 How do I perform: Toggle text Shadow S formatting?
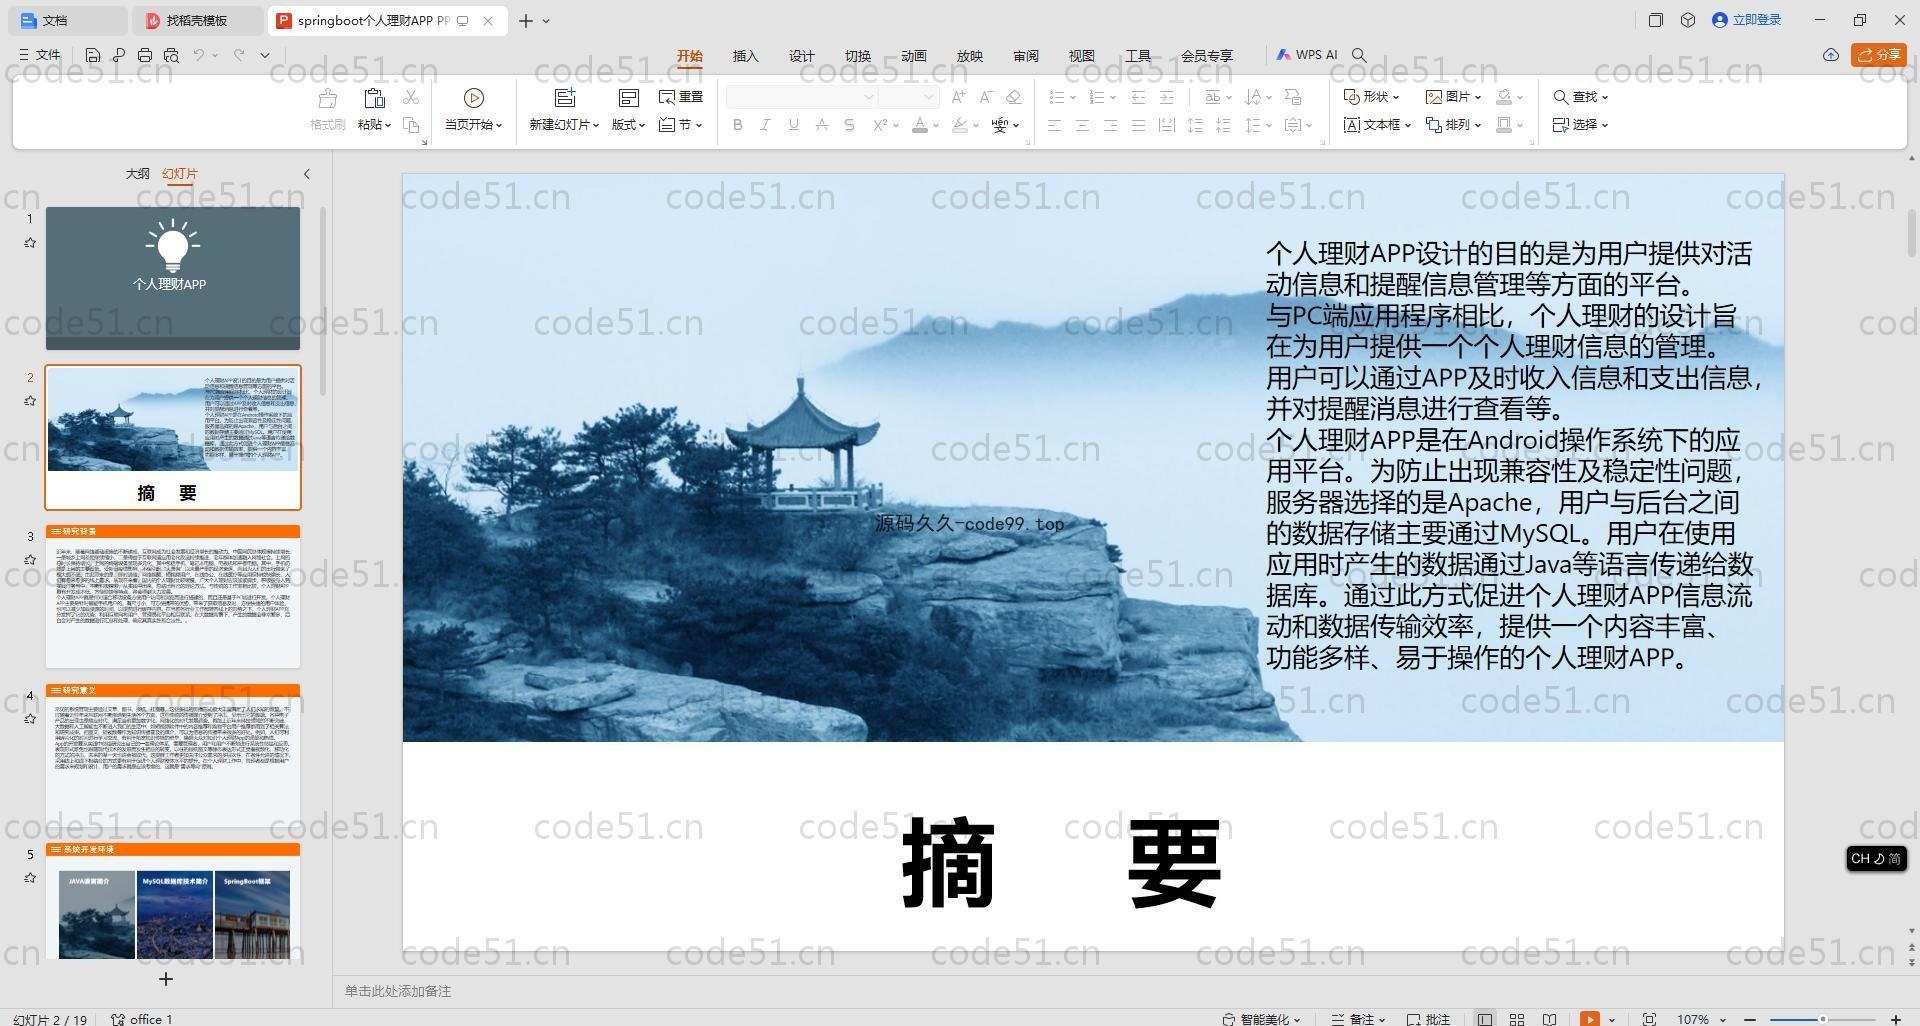point(849,125)
